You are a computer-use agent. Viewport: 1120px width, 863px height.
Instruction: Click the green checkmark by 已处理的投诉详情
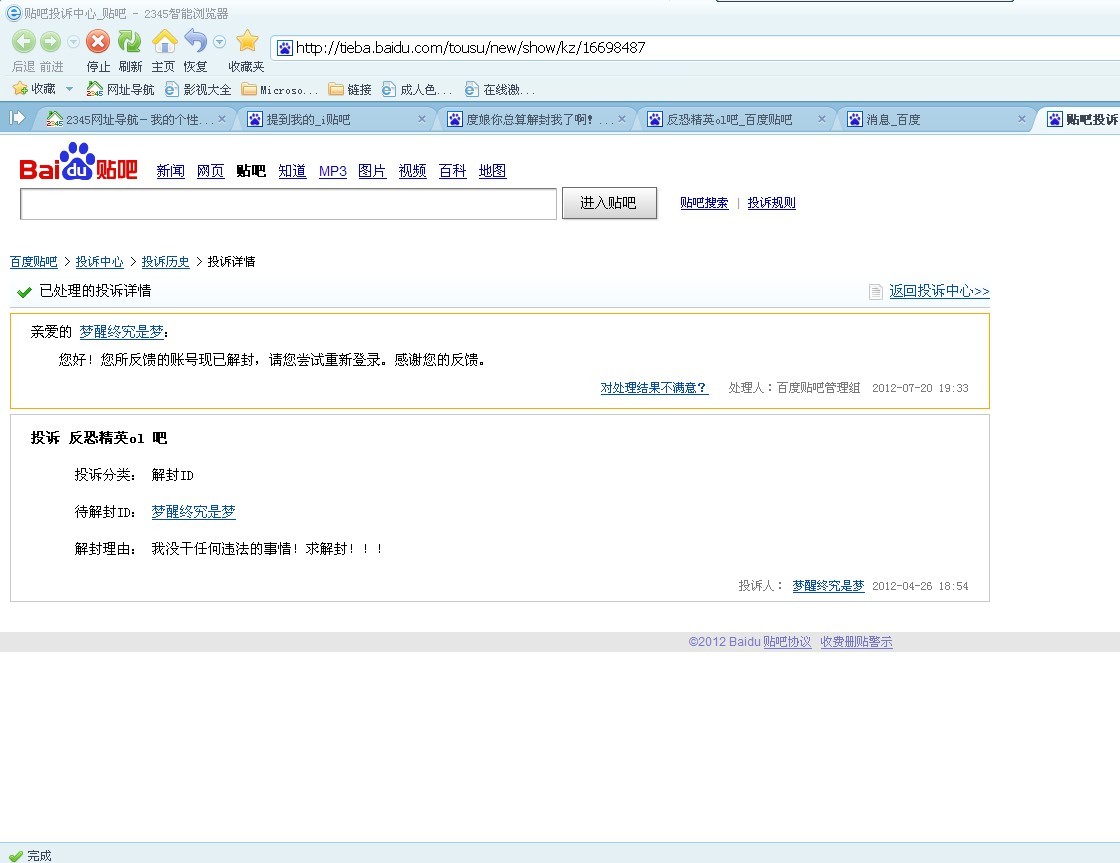coord(24,291)
